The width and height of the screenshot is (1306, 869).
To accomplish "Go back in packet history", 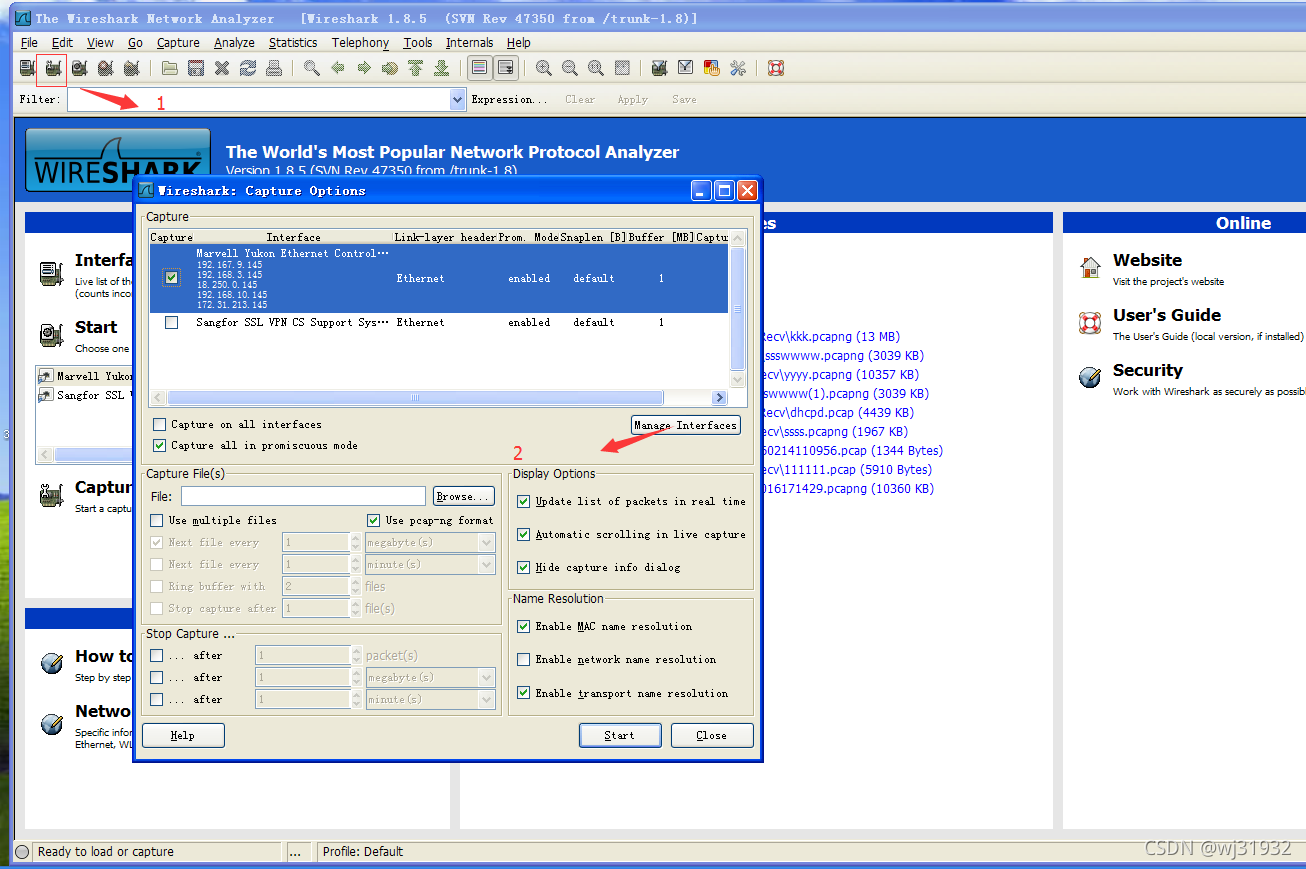I will 338,68.
